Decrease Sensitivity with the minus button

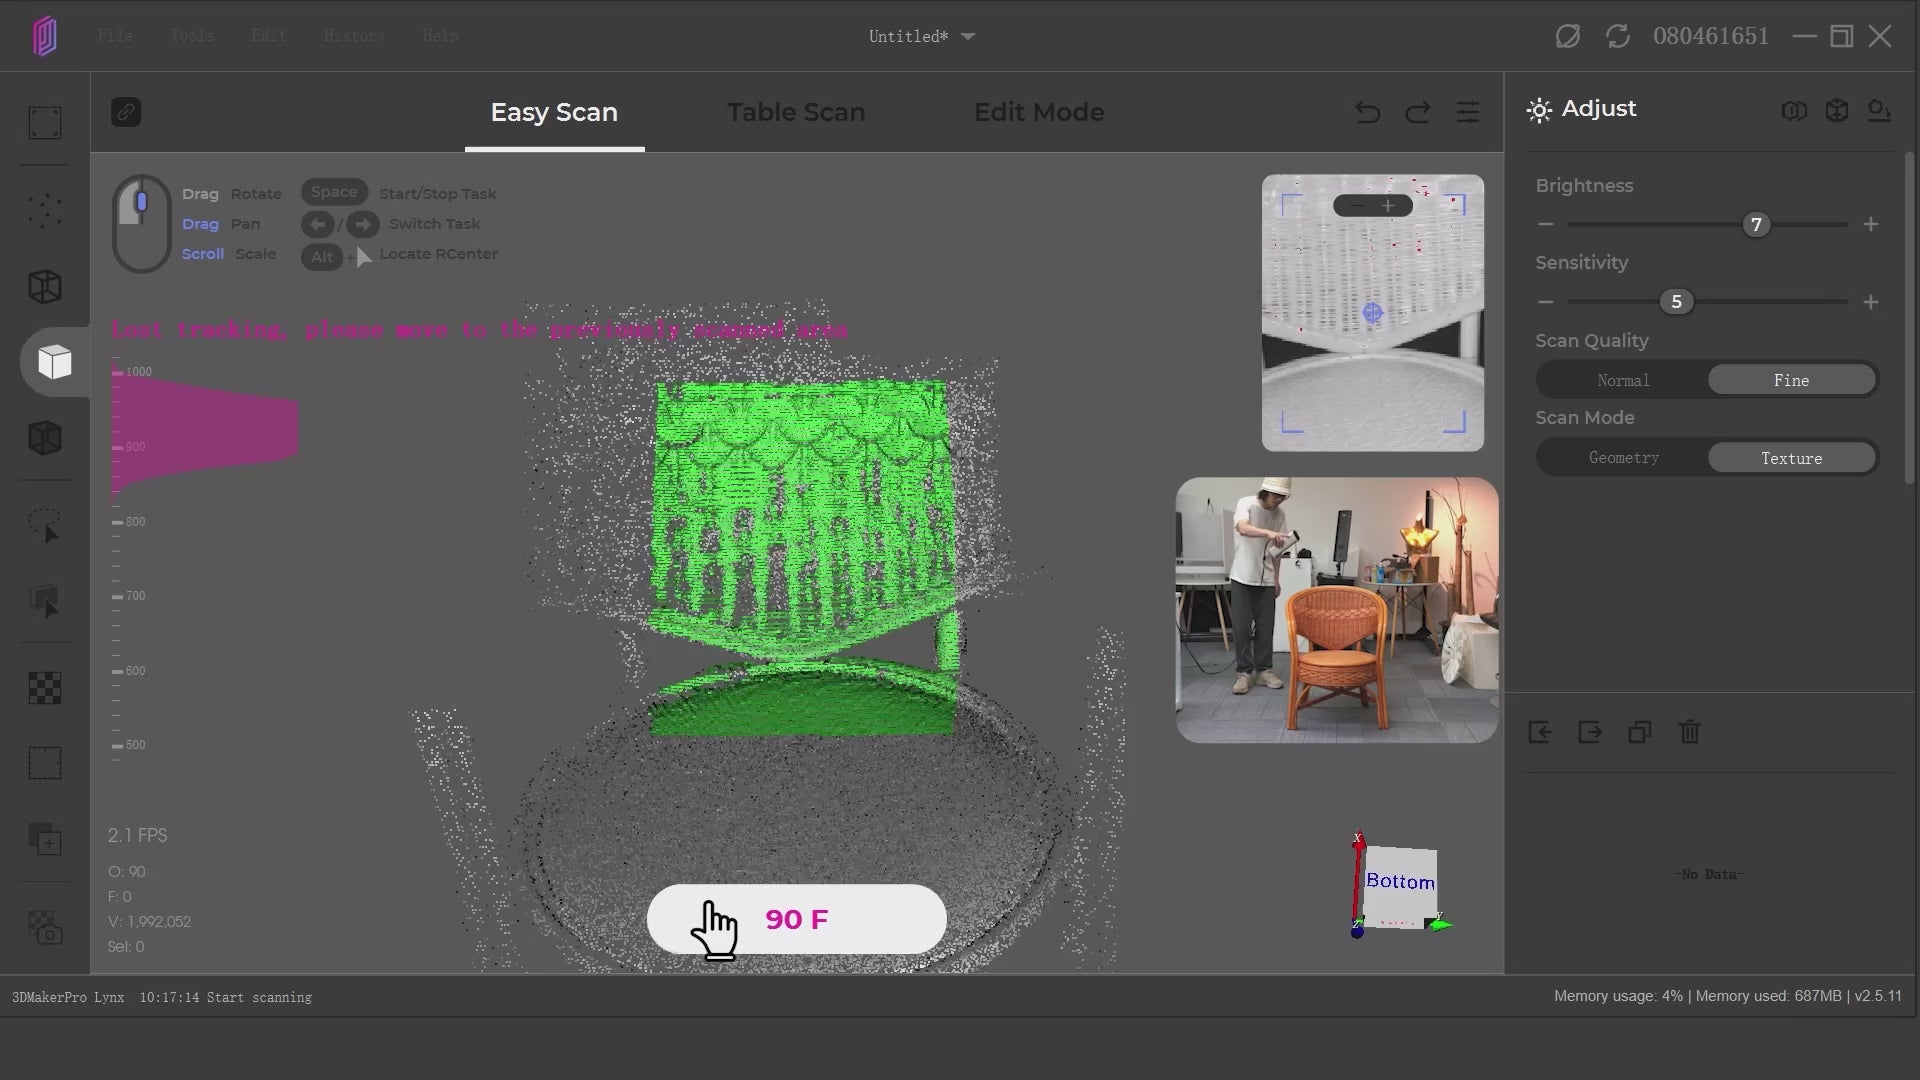tap(1546, 302)
